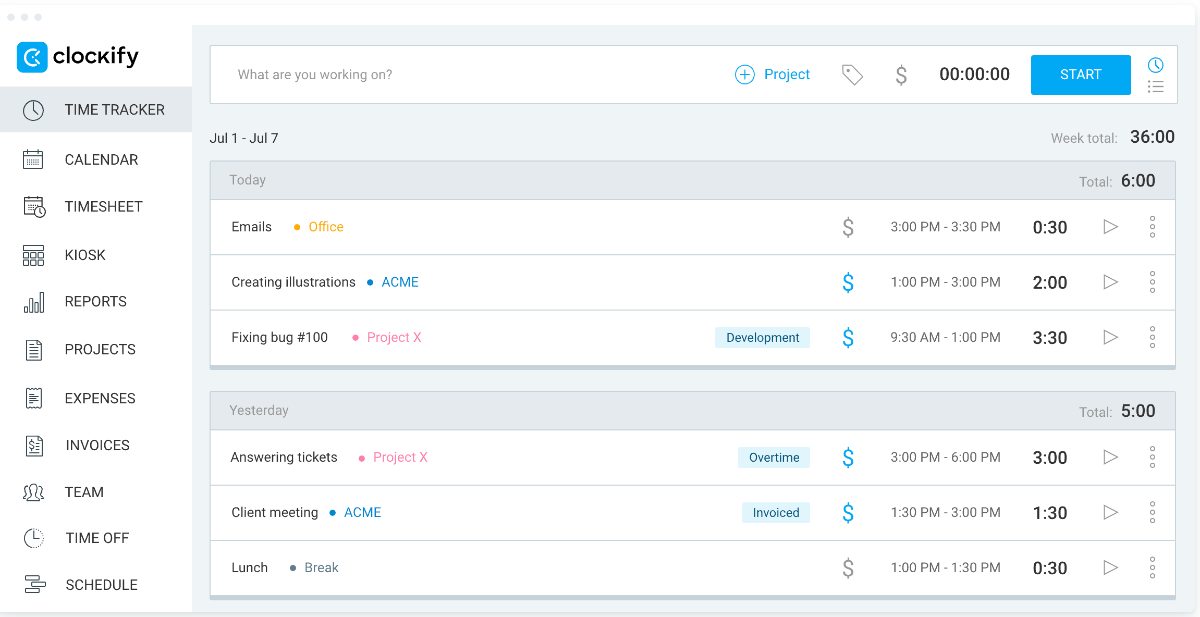Click the Team people icon
Screen dimensions: 1200x617
[34, 492]
